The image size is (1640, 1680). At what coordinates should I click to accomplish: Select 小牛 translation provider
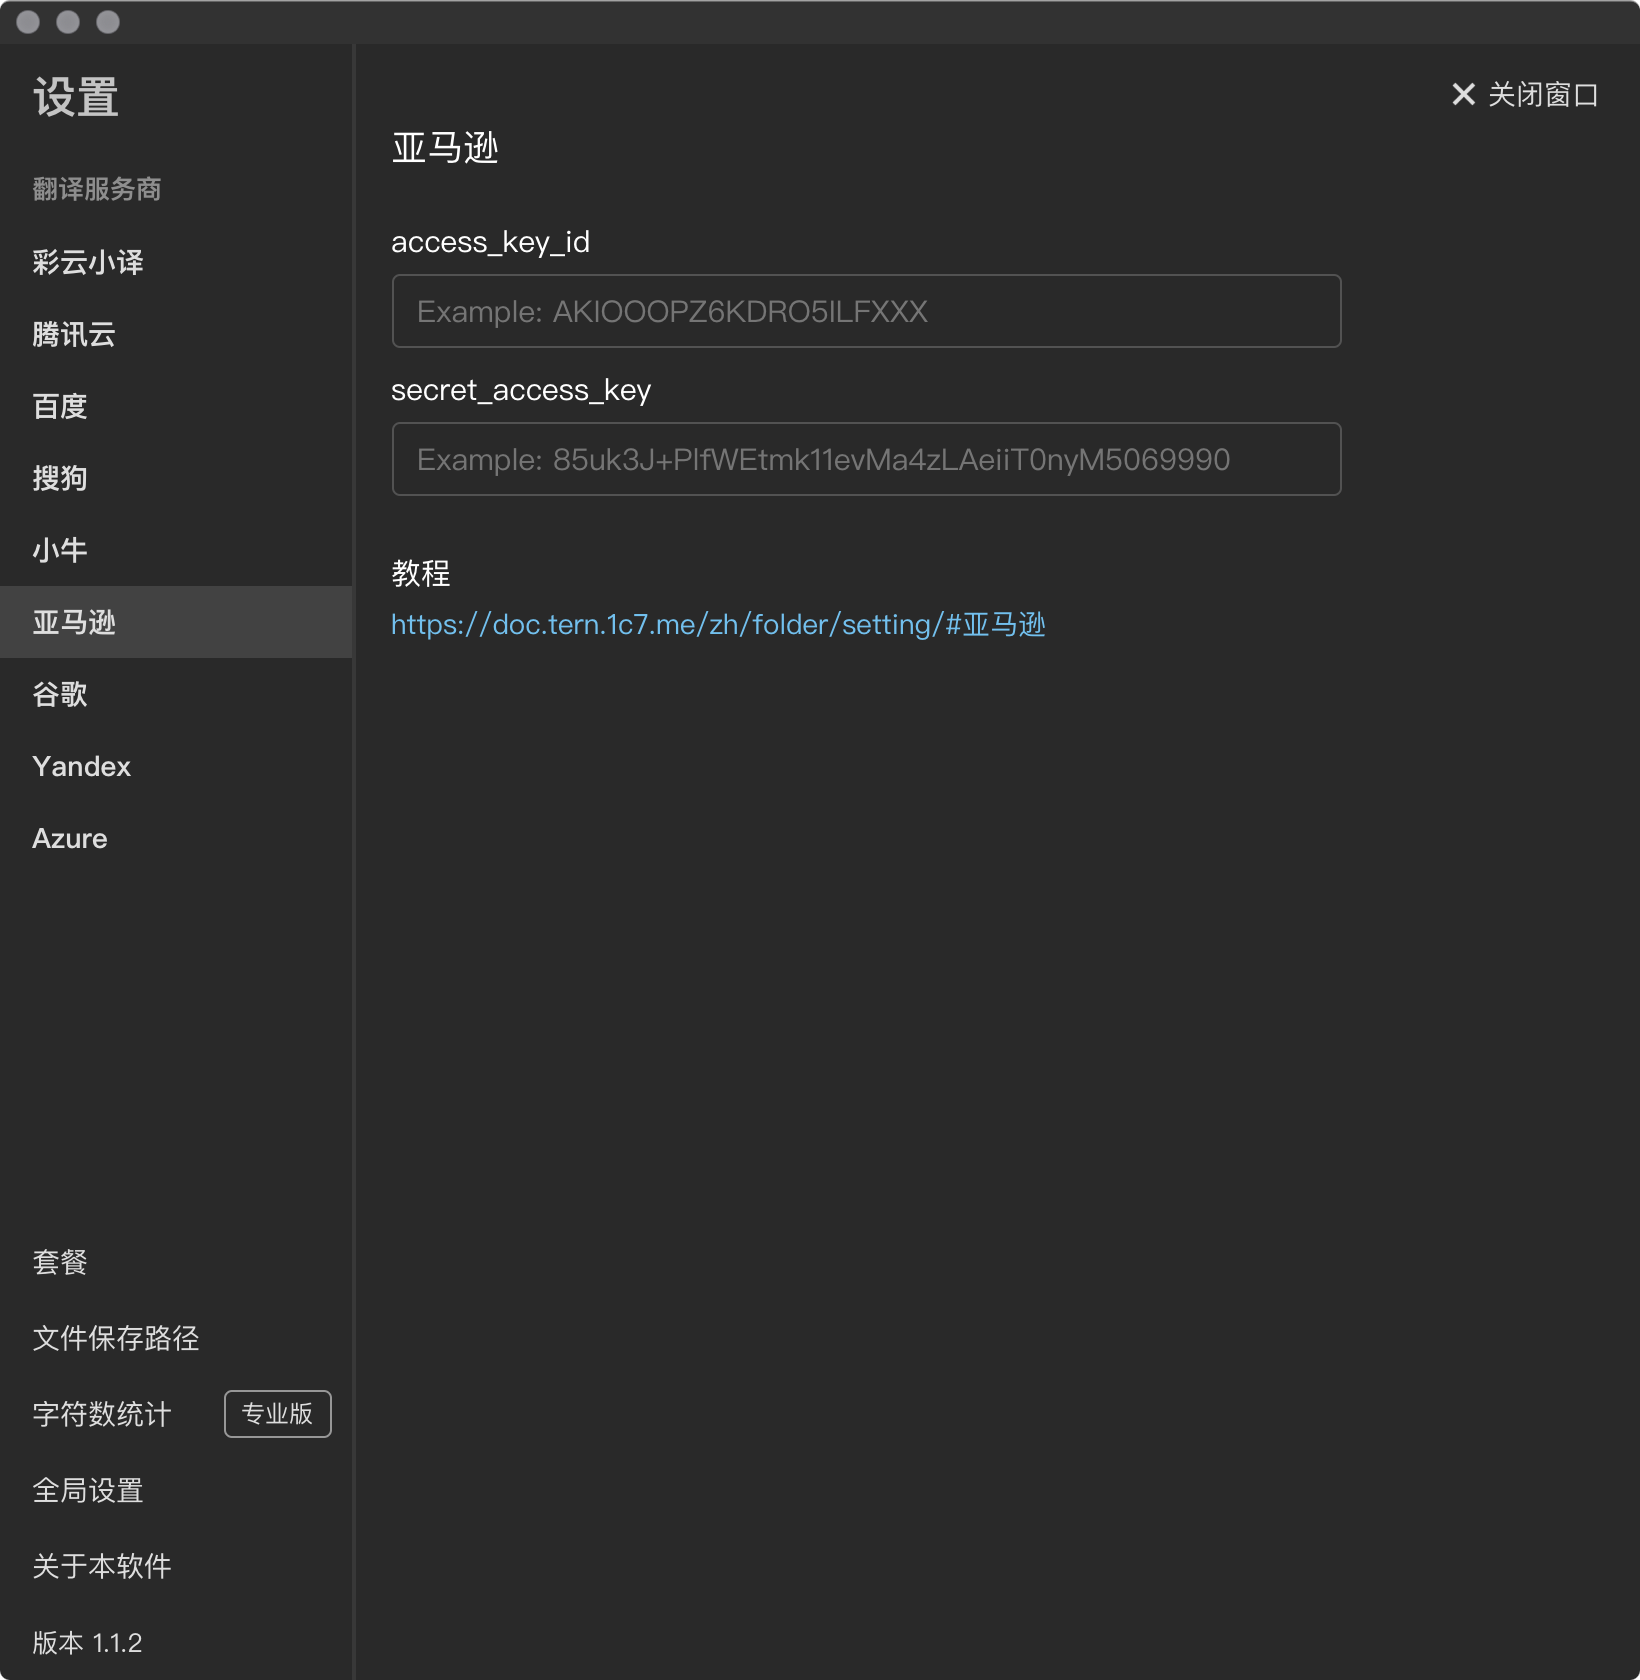point(60,551)
